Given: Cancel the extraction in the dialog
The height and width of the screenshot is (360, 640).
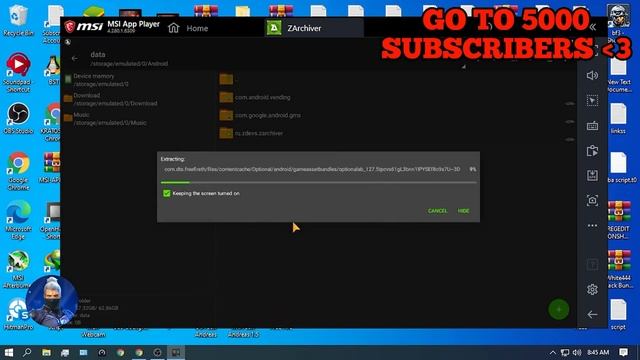Looking at the screenshot, I should pos(438,211).
